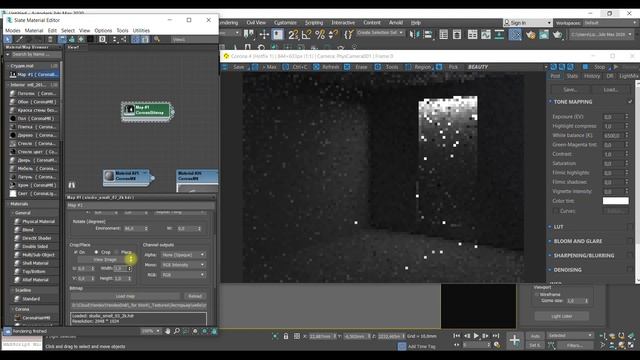The width and height of the screenshot is (640, 360).
Task: Delete selected node with Slate trash icon
Action: 50,40
